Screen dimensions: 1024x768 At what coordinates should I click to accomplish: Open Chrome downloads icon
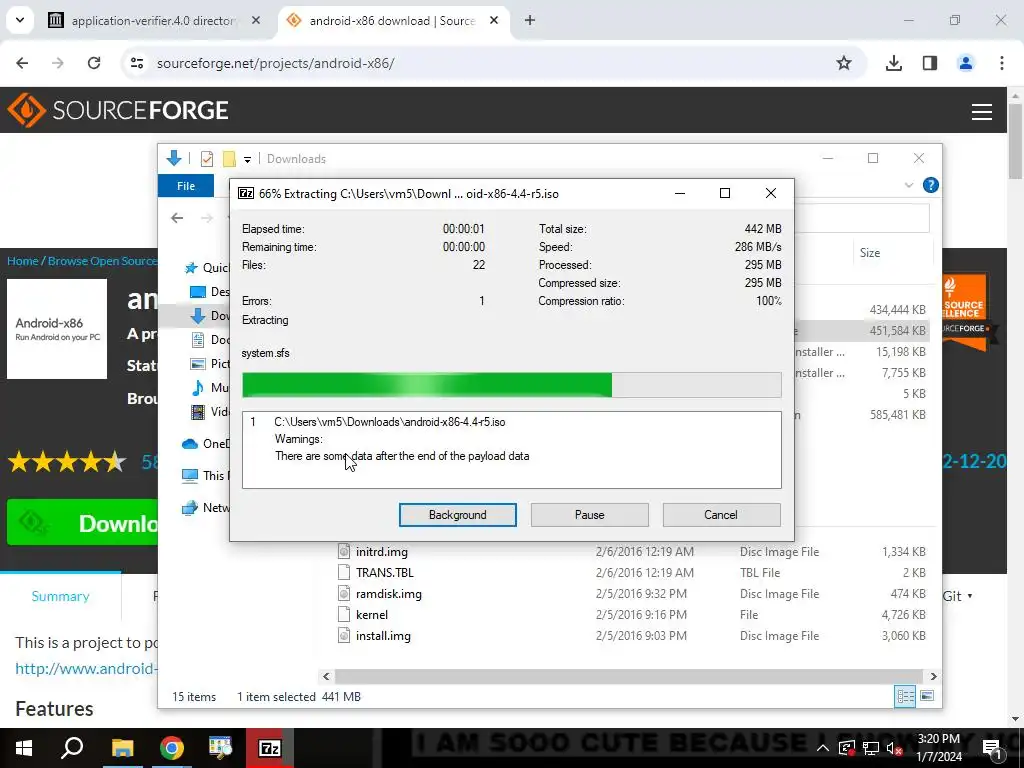(x=894, y=63)
